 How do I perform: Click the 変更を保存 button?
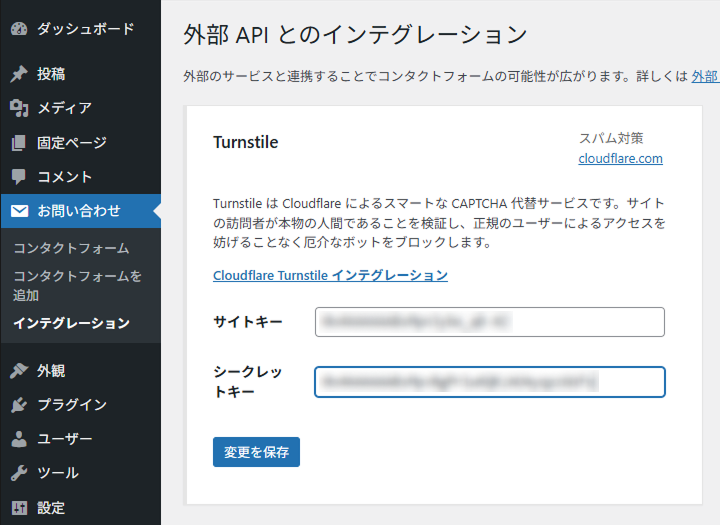coord(256,452)
